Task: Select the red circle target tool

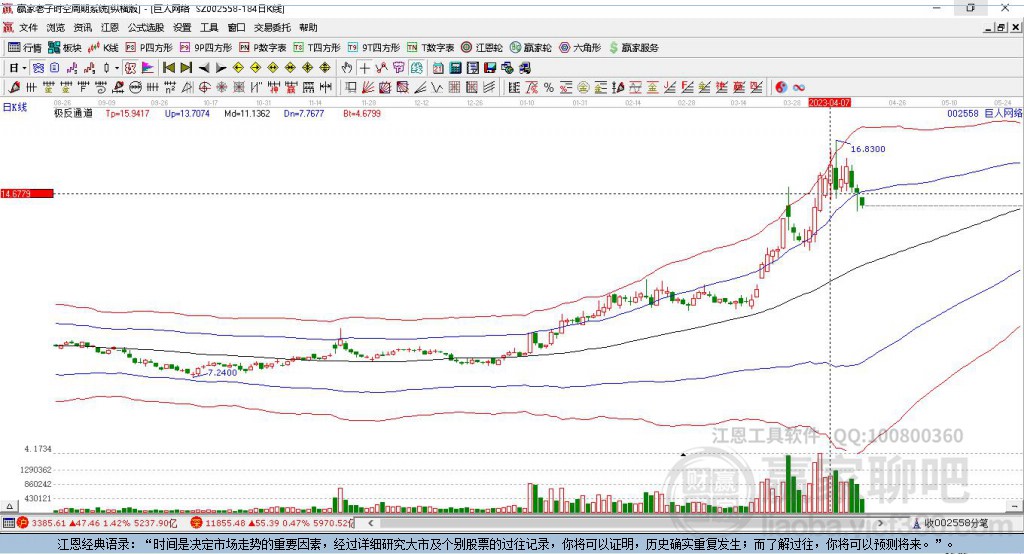Action: point(204,87)
